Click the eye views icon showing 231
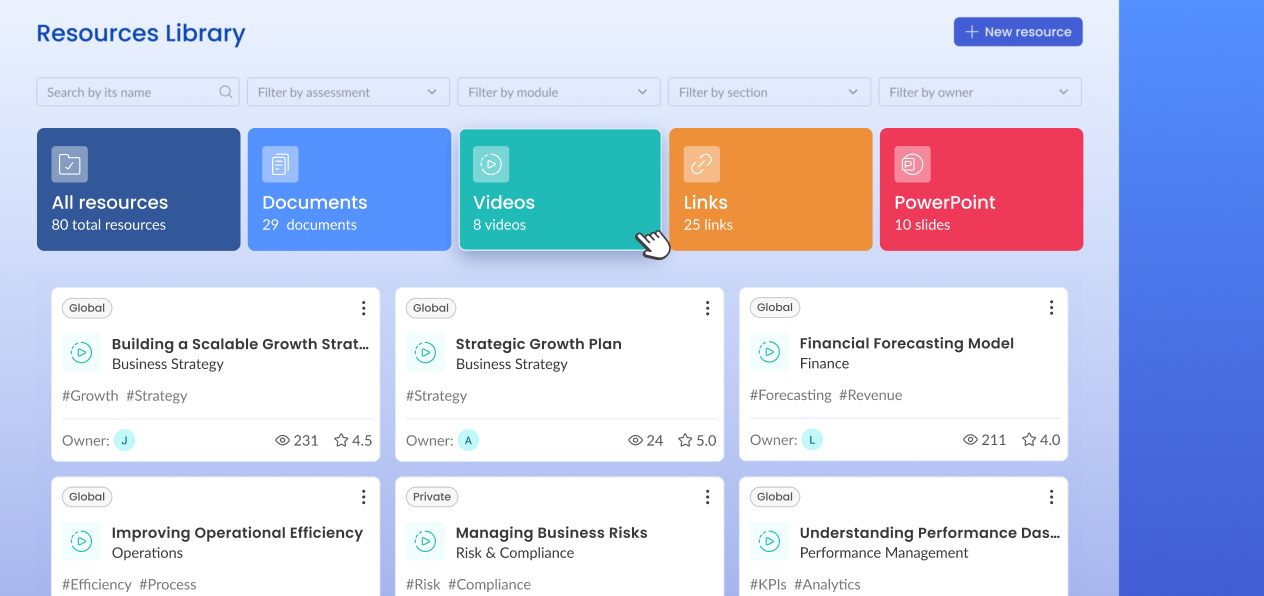This screenshot has height=596, width=1264. (x=282, y=440)
